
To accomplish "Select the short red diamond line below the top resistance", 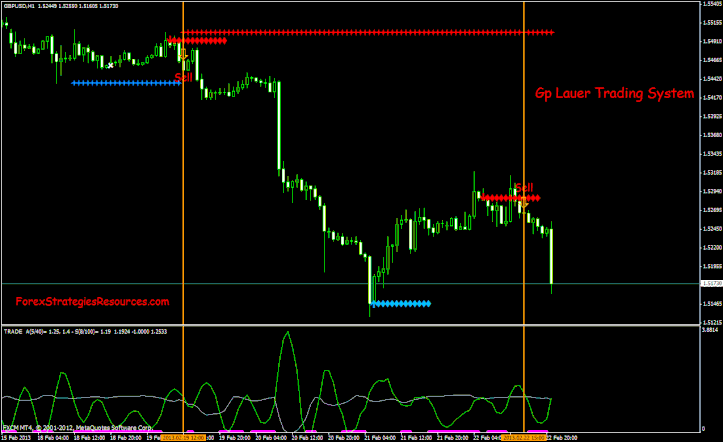I will click(x=197, y=41).
